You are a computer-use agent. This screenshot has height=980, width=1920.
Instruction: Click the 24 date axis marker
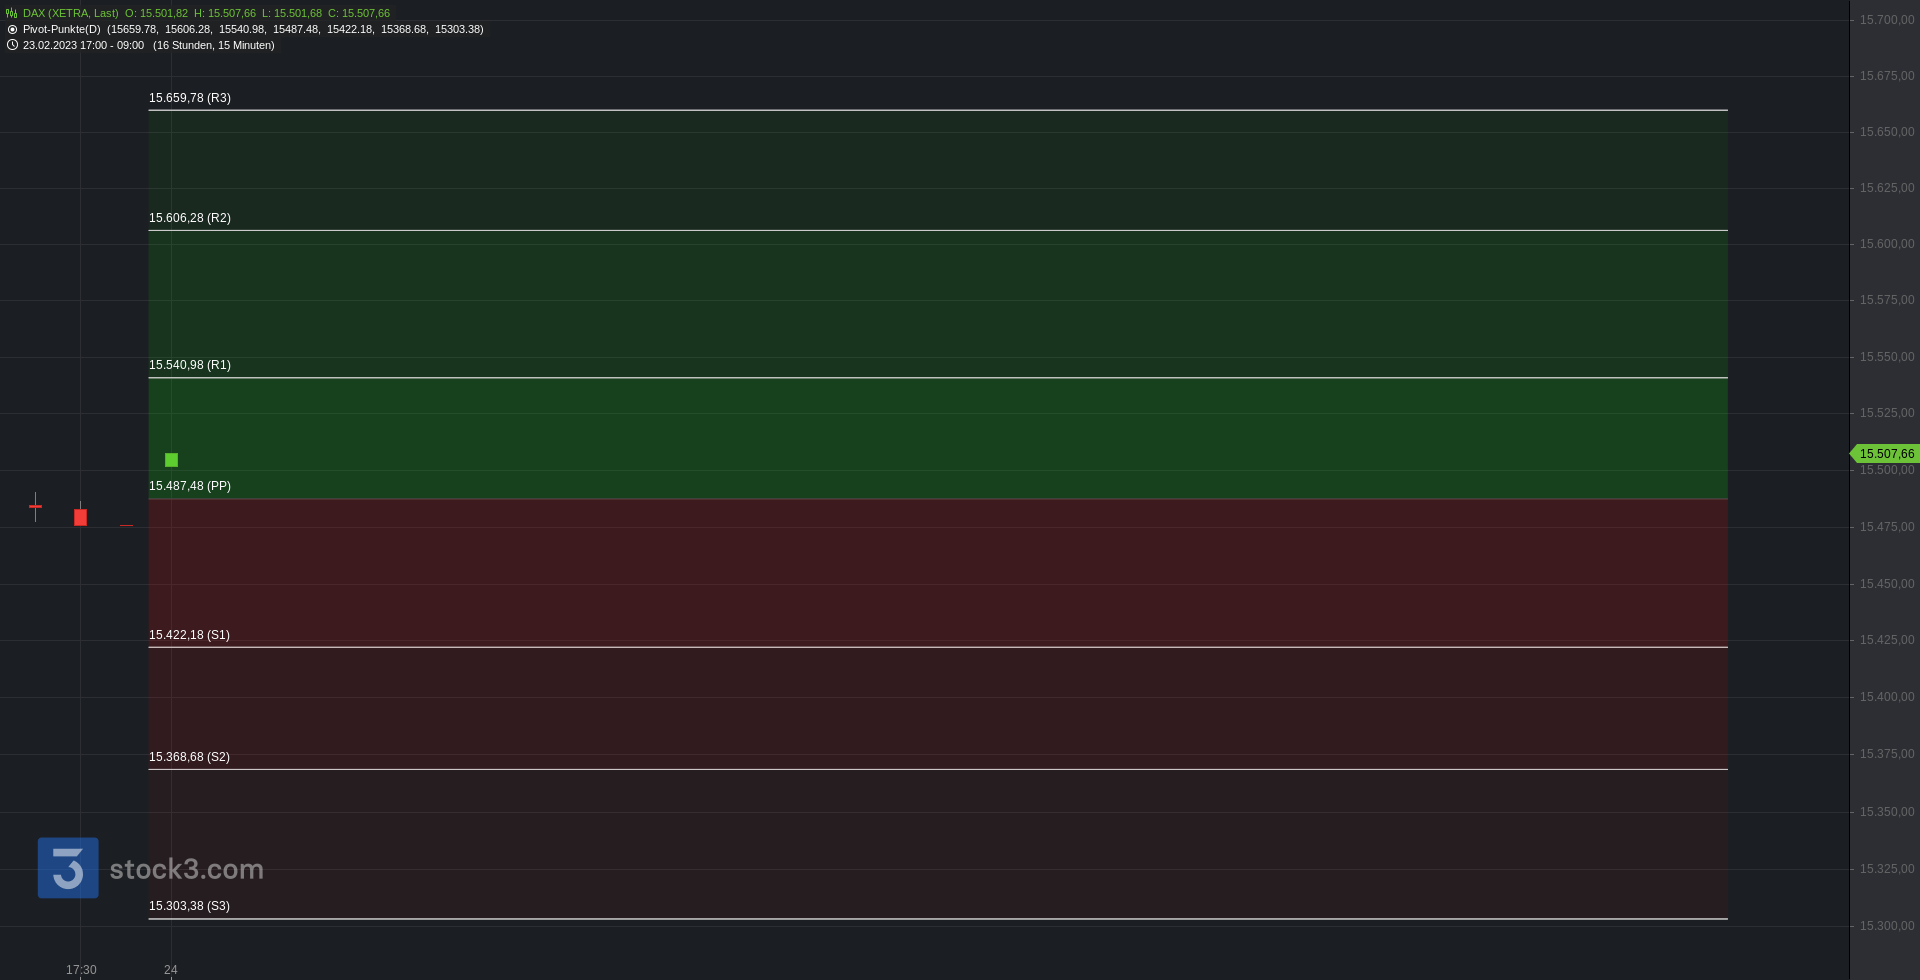tap(171, 970)
